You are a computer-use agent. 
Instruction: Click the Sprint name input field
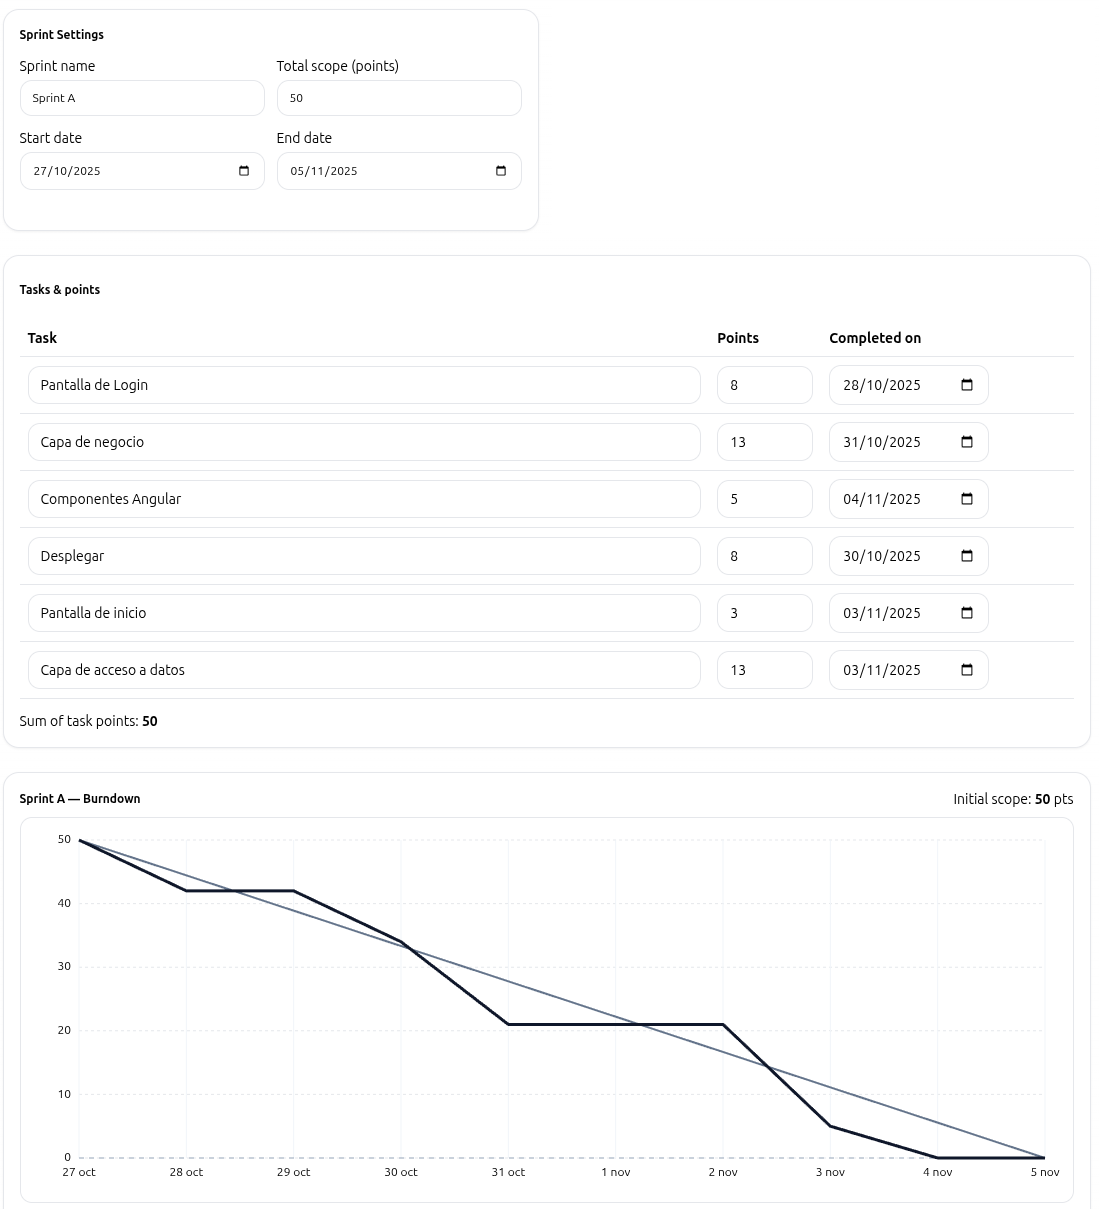pyautogui.click(x=142, y=98)
